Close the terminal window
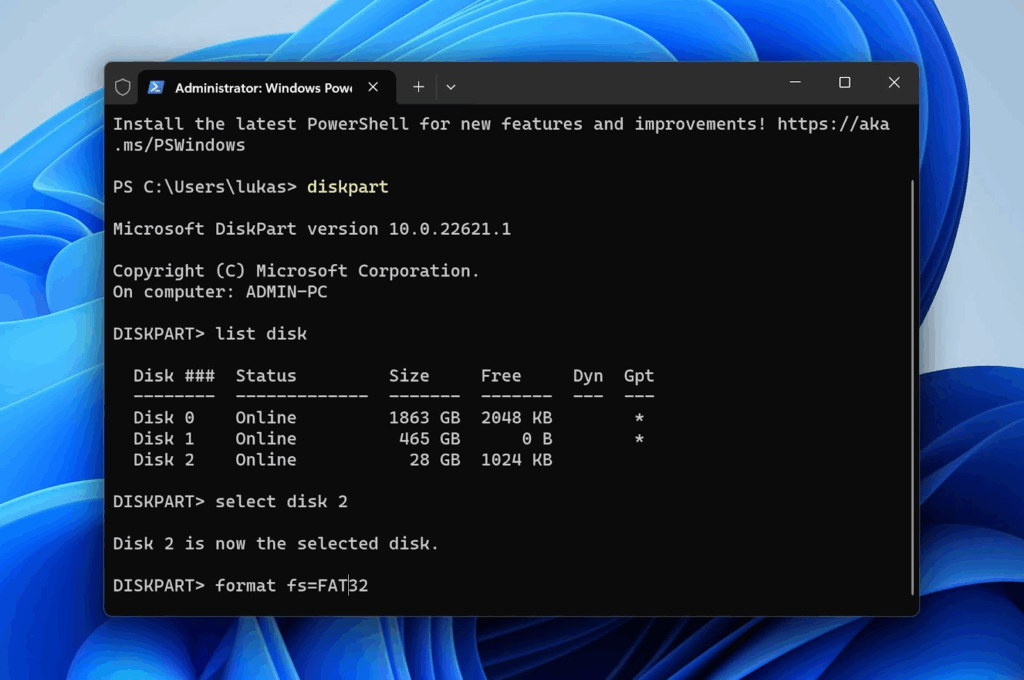Screen dimensions: 1024x680 coord(894,83)
